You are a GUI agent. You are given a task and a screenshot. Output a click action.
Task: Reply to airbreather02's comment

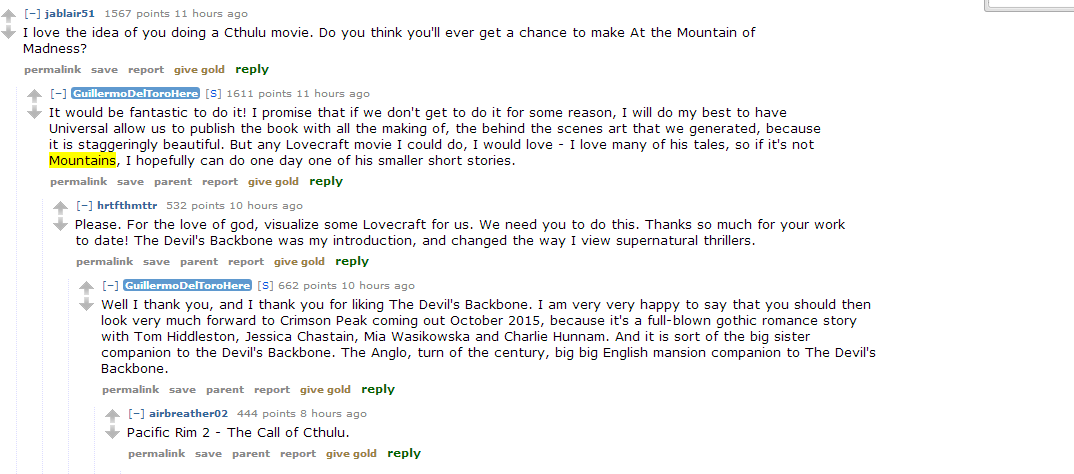pyautogui.click(x=404, y=454)
